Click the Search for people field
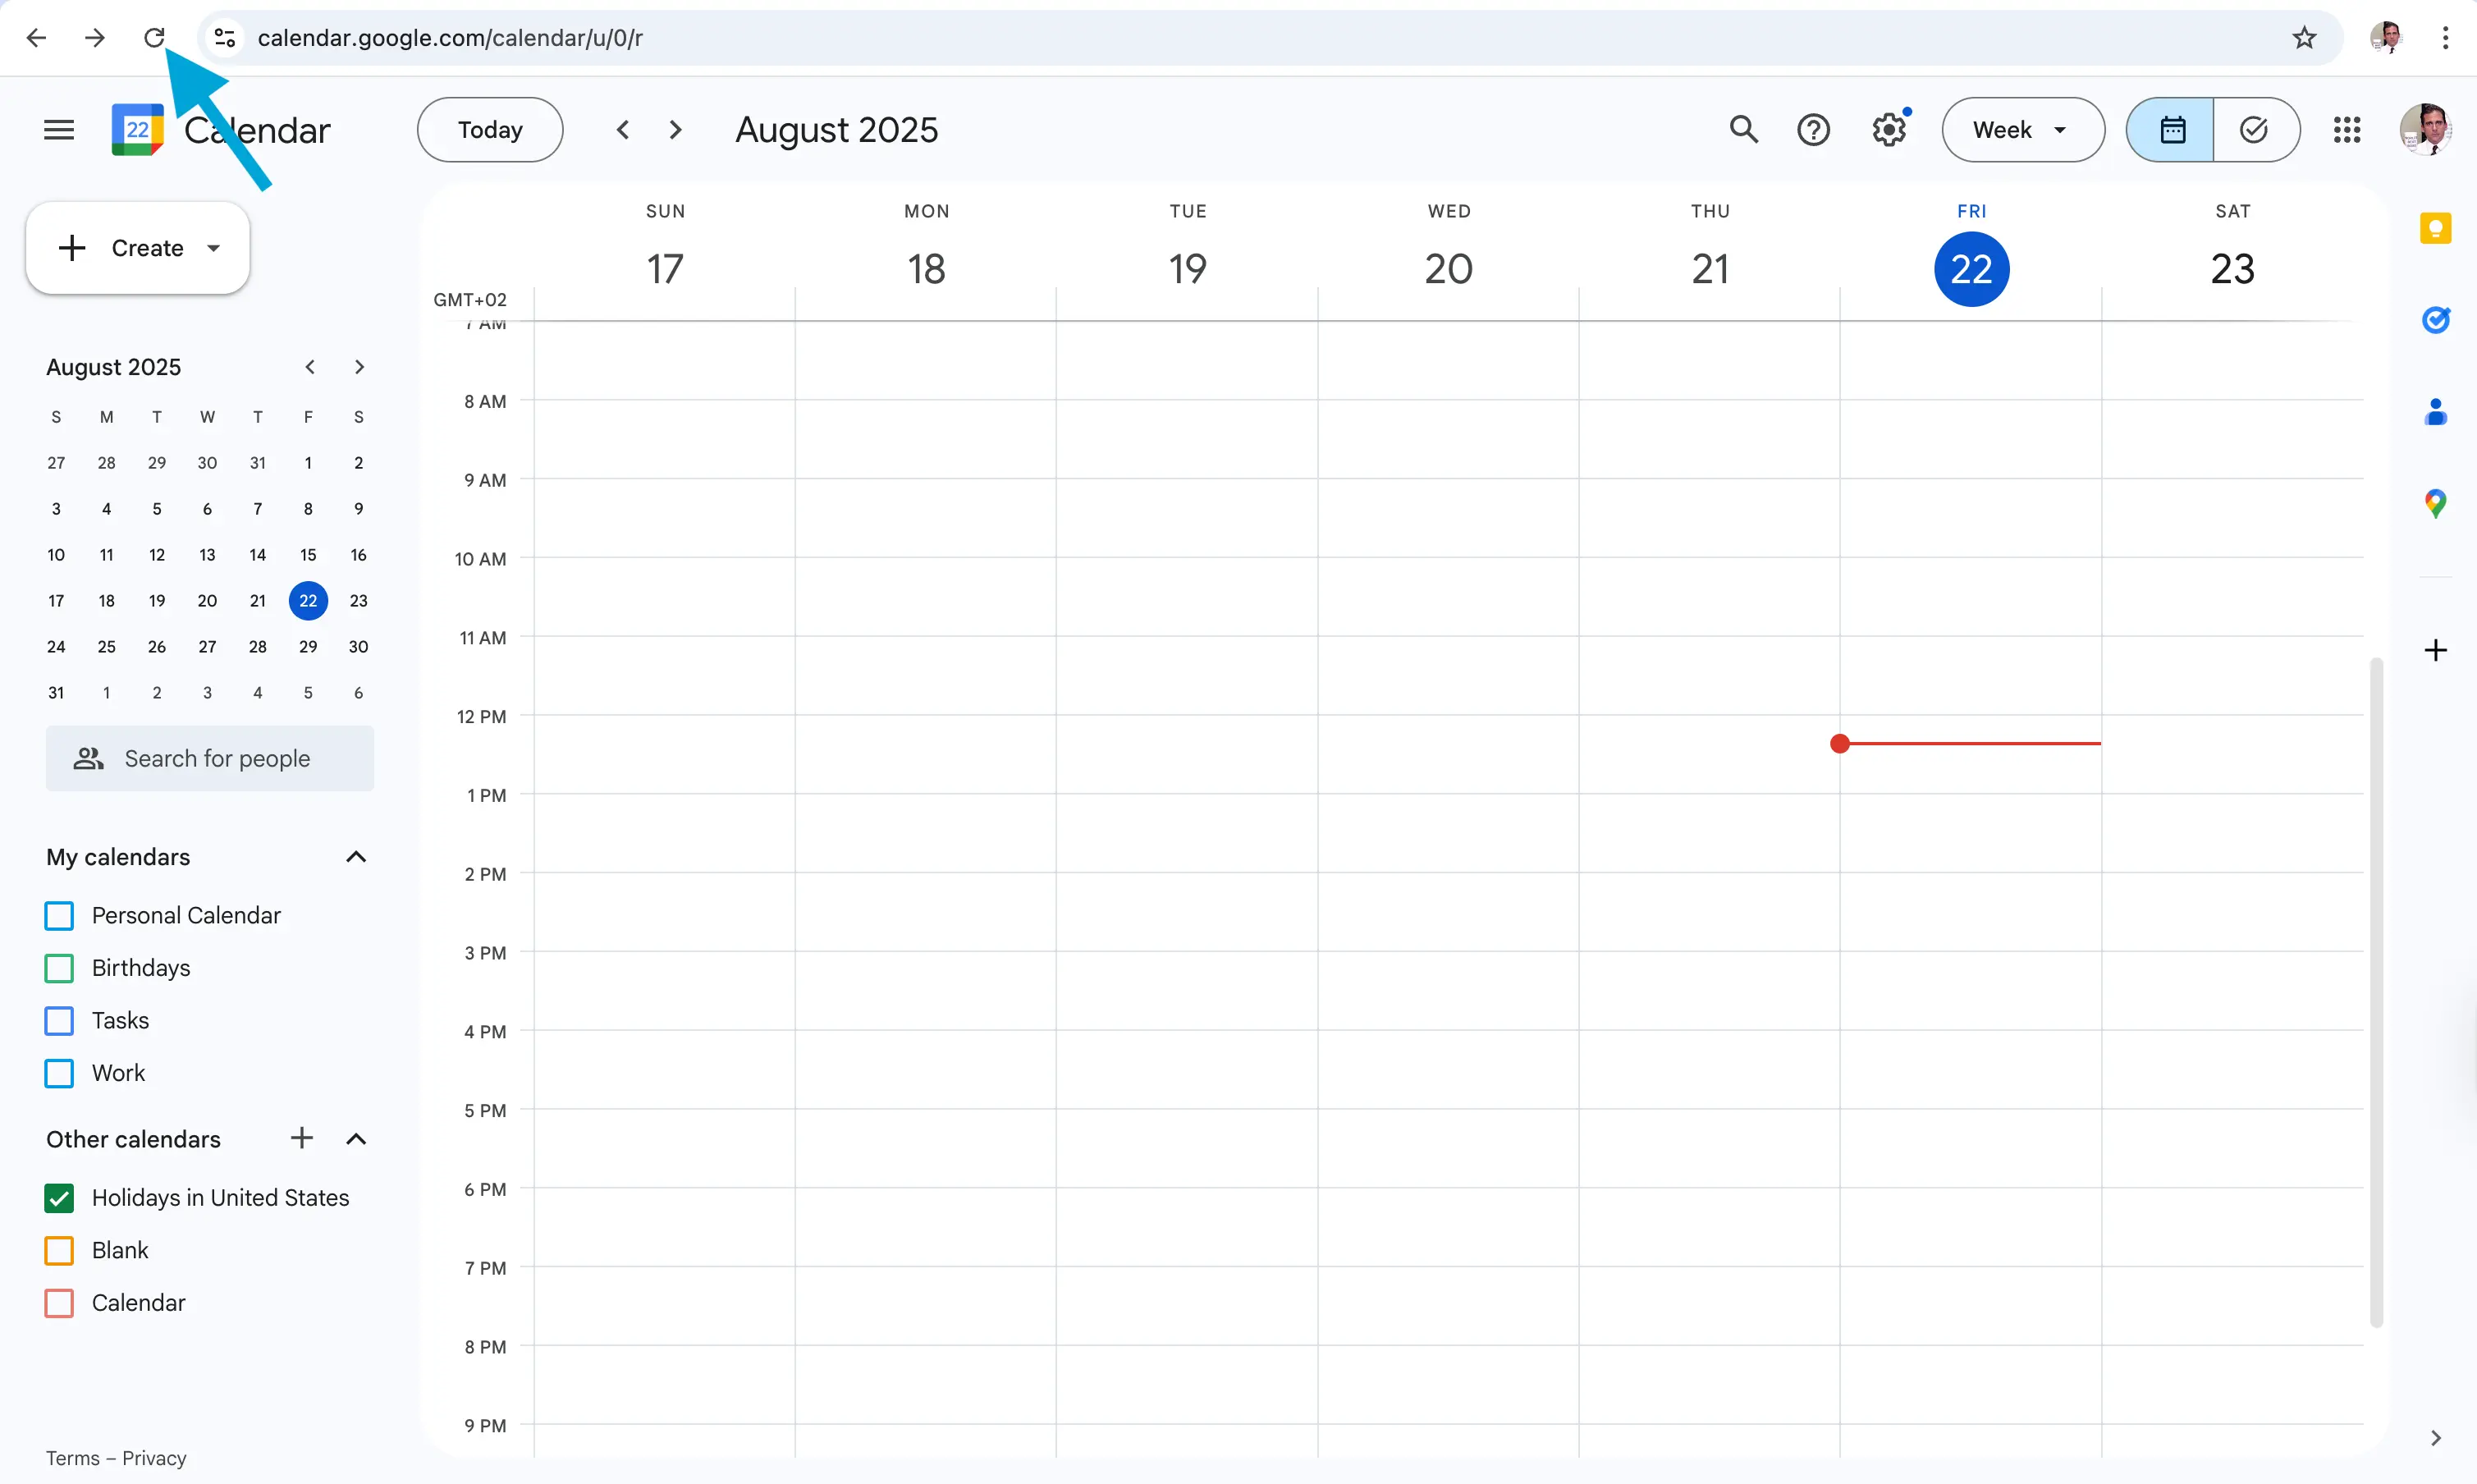The height and width of the screenshot is (1484, 2477). click(210, 758)
